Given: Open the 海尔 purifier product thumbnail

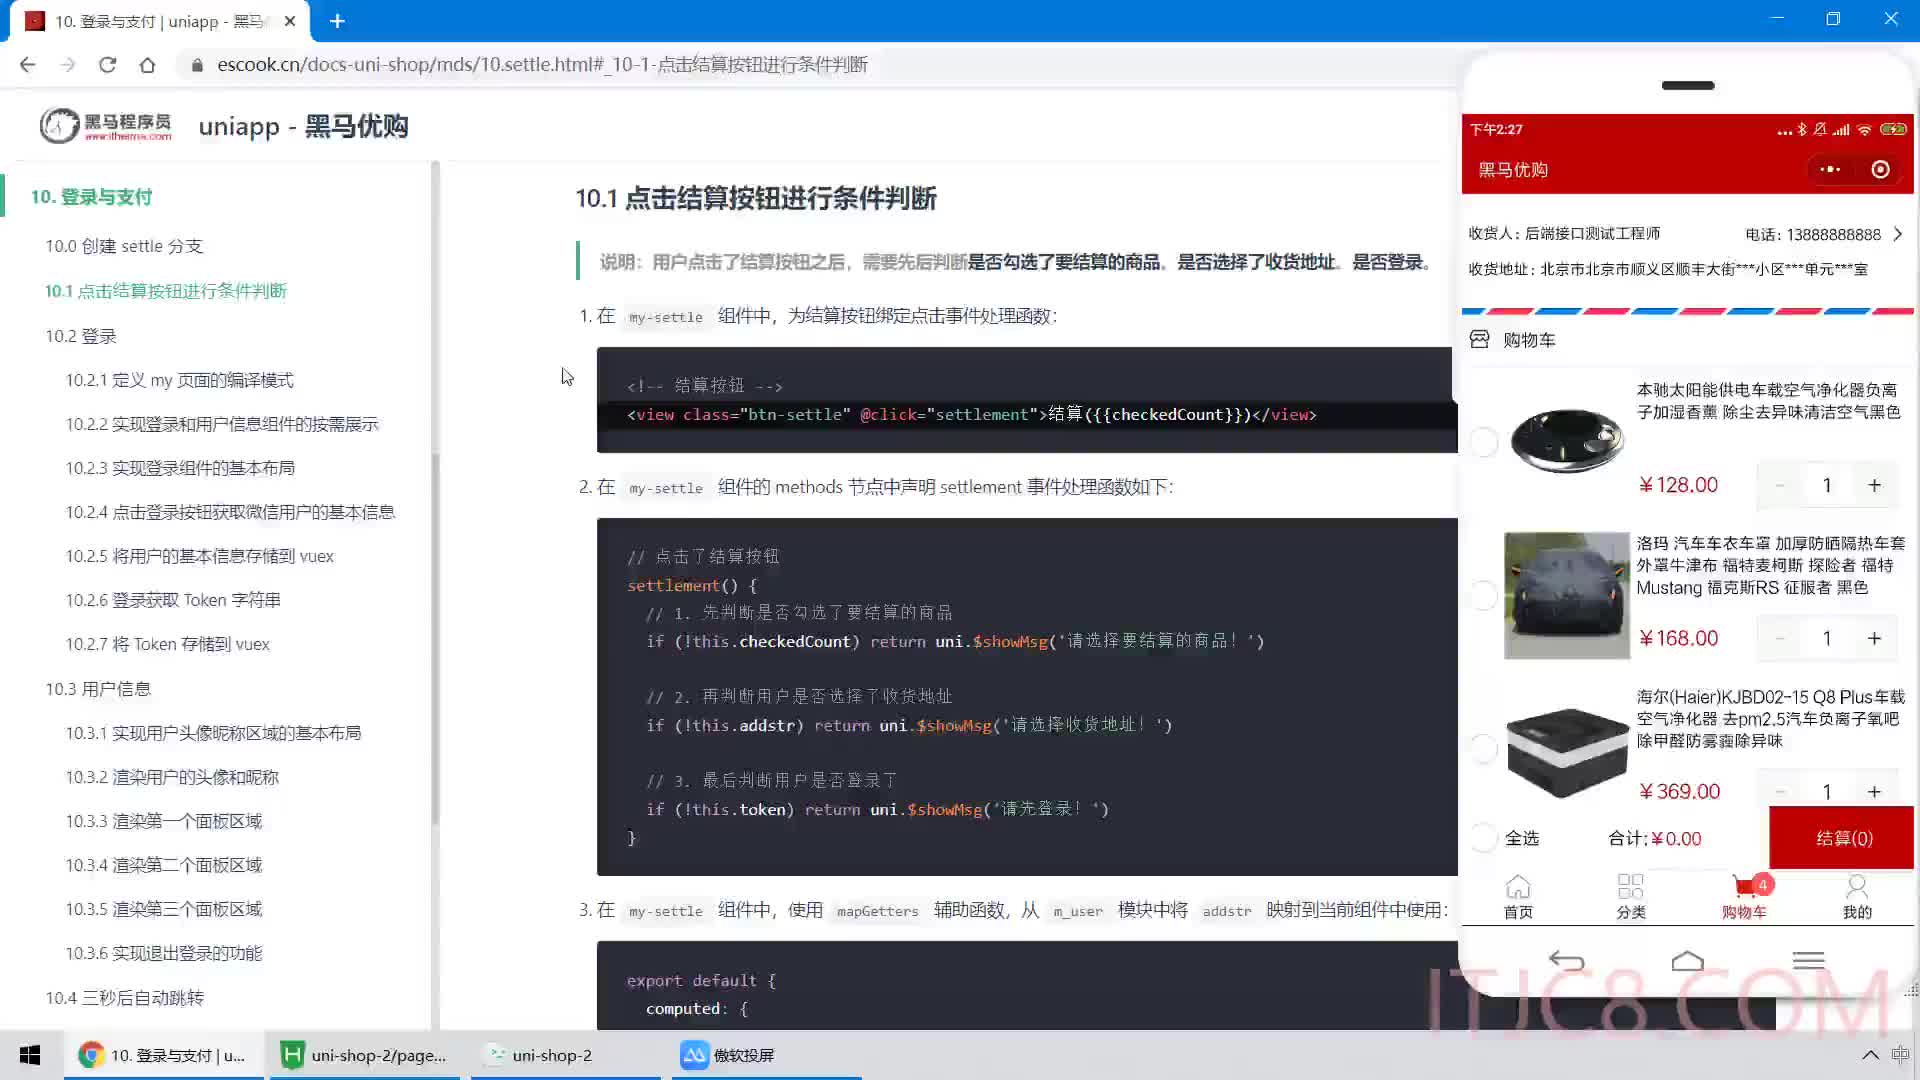Looking at the screenshot, I should coord(1567,750).
